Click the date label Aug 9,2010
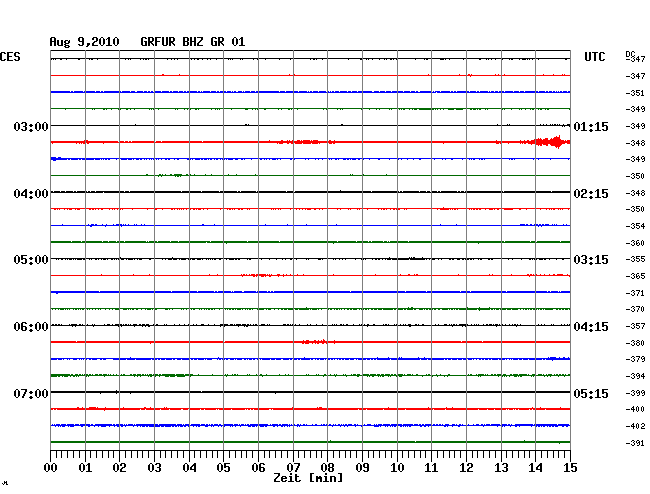Image resolution: width=650 pixels, height=494 pixels. 84,42
